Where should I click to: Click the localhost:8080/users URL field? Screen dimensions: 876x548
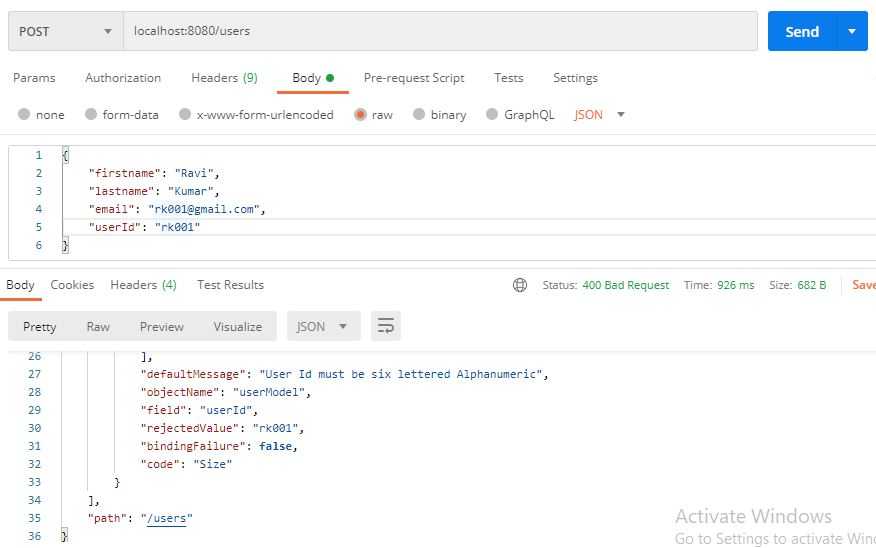click(x=440, y=31)
